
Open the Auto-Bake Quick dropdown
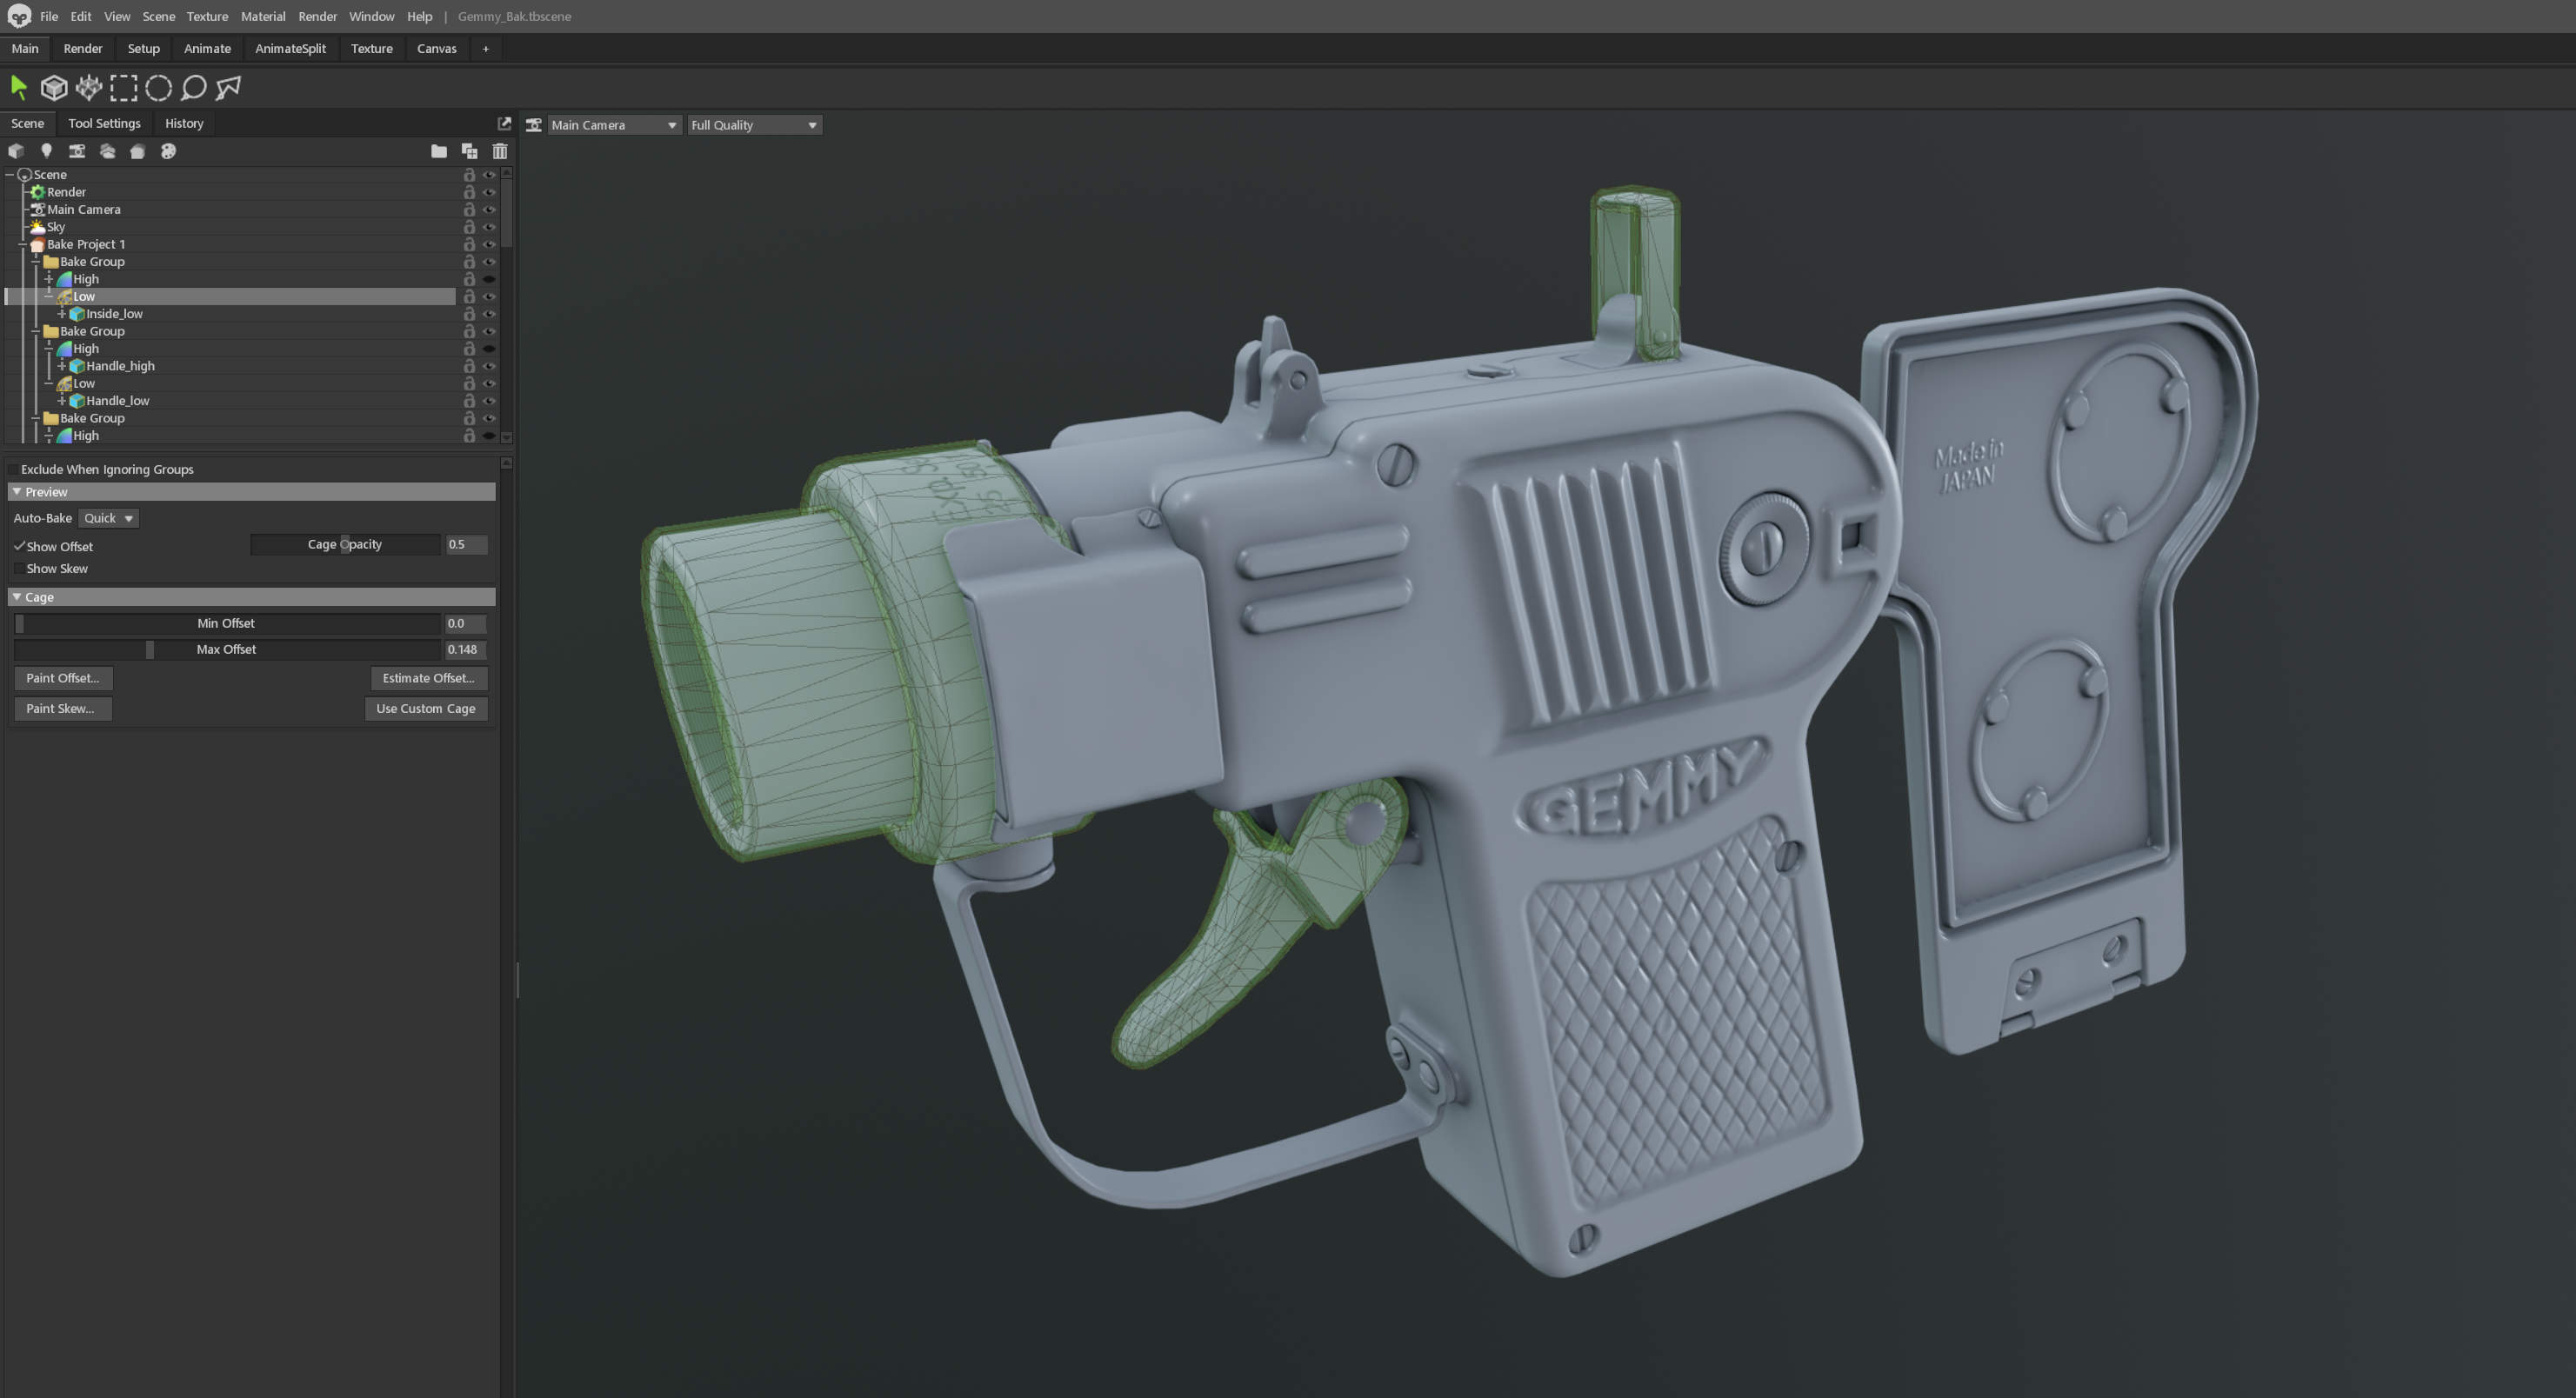[109, 518]
